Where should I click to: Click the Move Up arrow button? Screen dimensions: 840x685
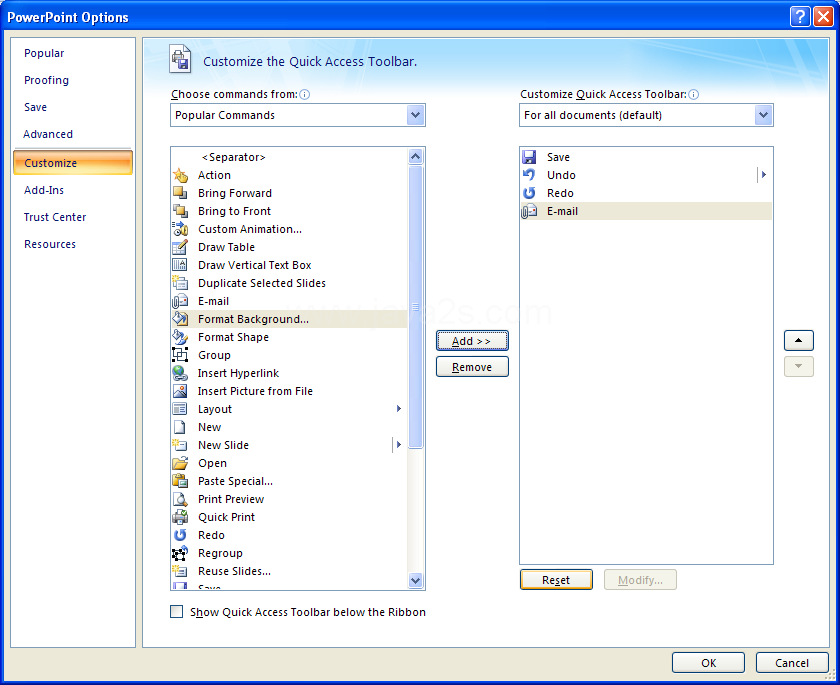[799, 341]
